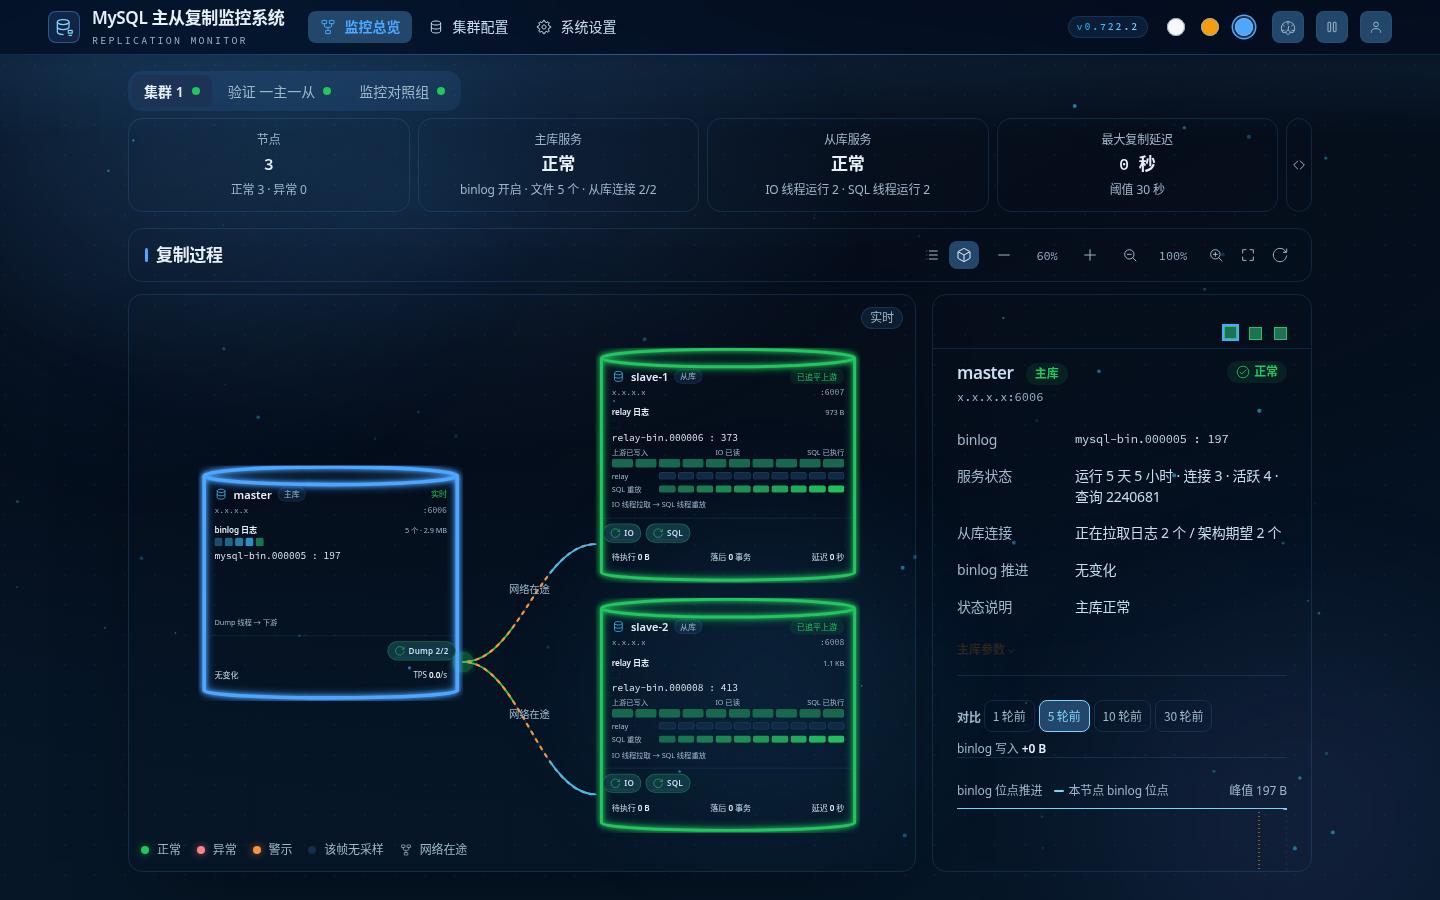
Task: Select the first node square in detail panel
Action: [x=1231, y=333]
